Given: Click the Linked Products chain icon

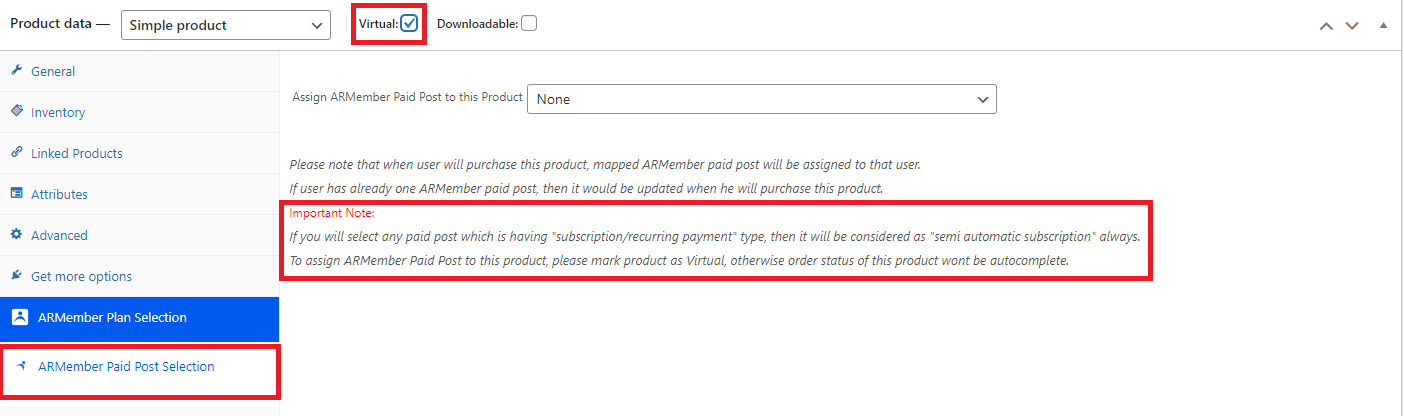Looking at the screenshot, I should pyautogui.click(x=16, y=153).
